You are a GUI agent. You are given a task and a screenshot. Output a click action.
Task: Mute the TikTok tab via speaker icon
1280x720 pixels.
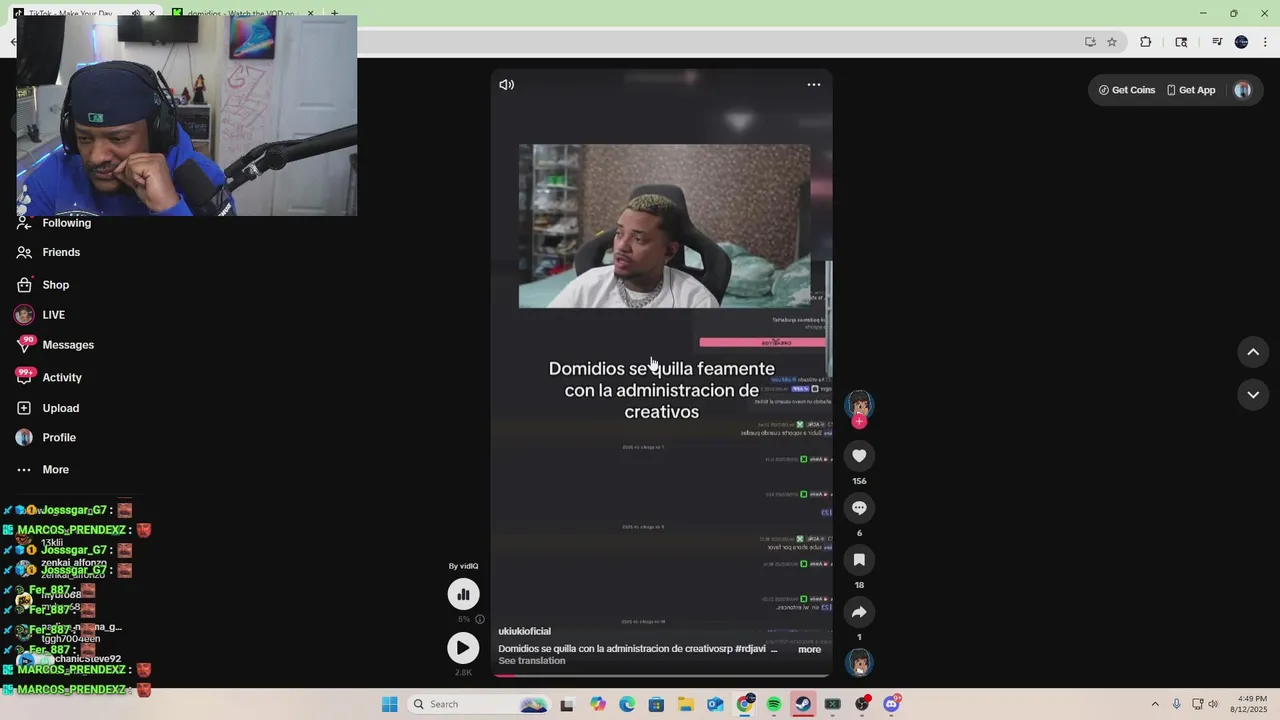point(136,14)
